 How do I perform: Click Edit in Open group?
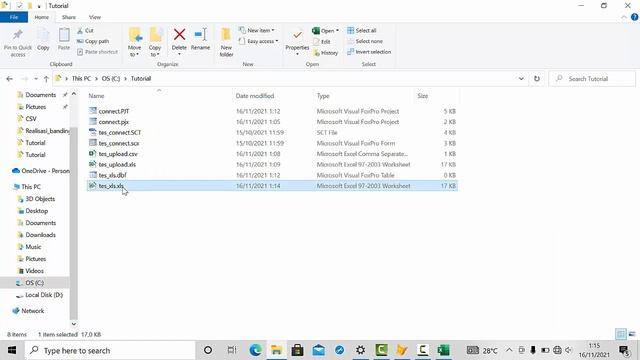[x=322, y=42]
